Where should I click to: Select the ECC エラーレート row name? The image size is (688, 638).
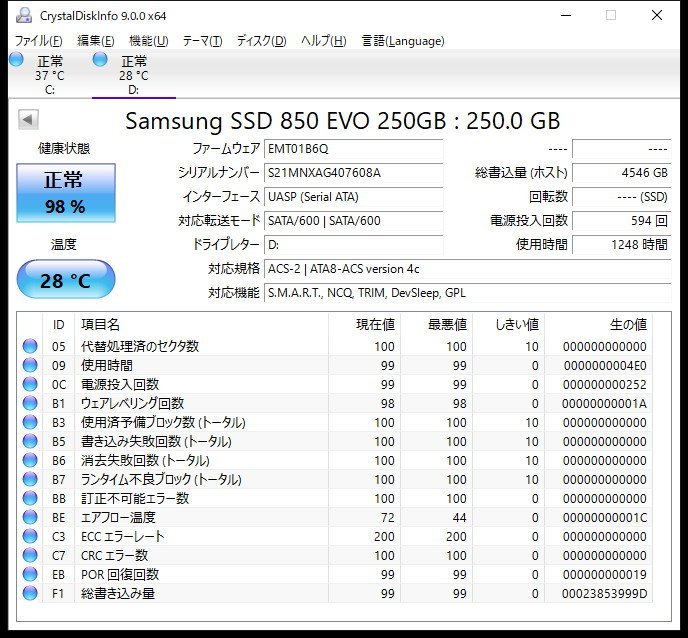(x=123, y=536)
